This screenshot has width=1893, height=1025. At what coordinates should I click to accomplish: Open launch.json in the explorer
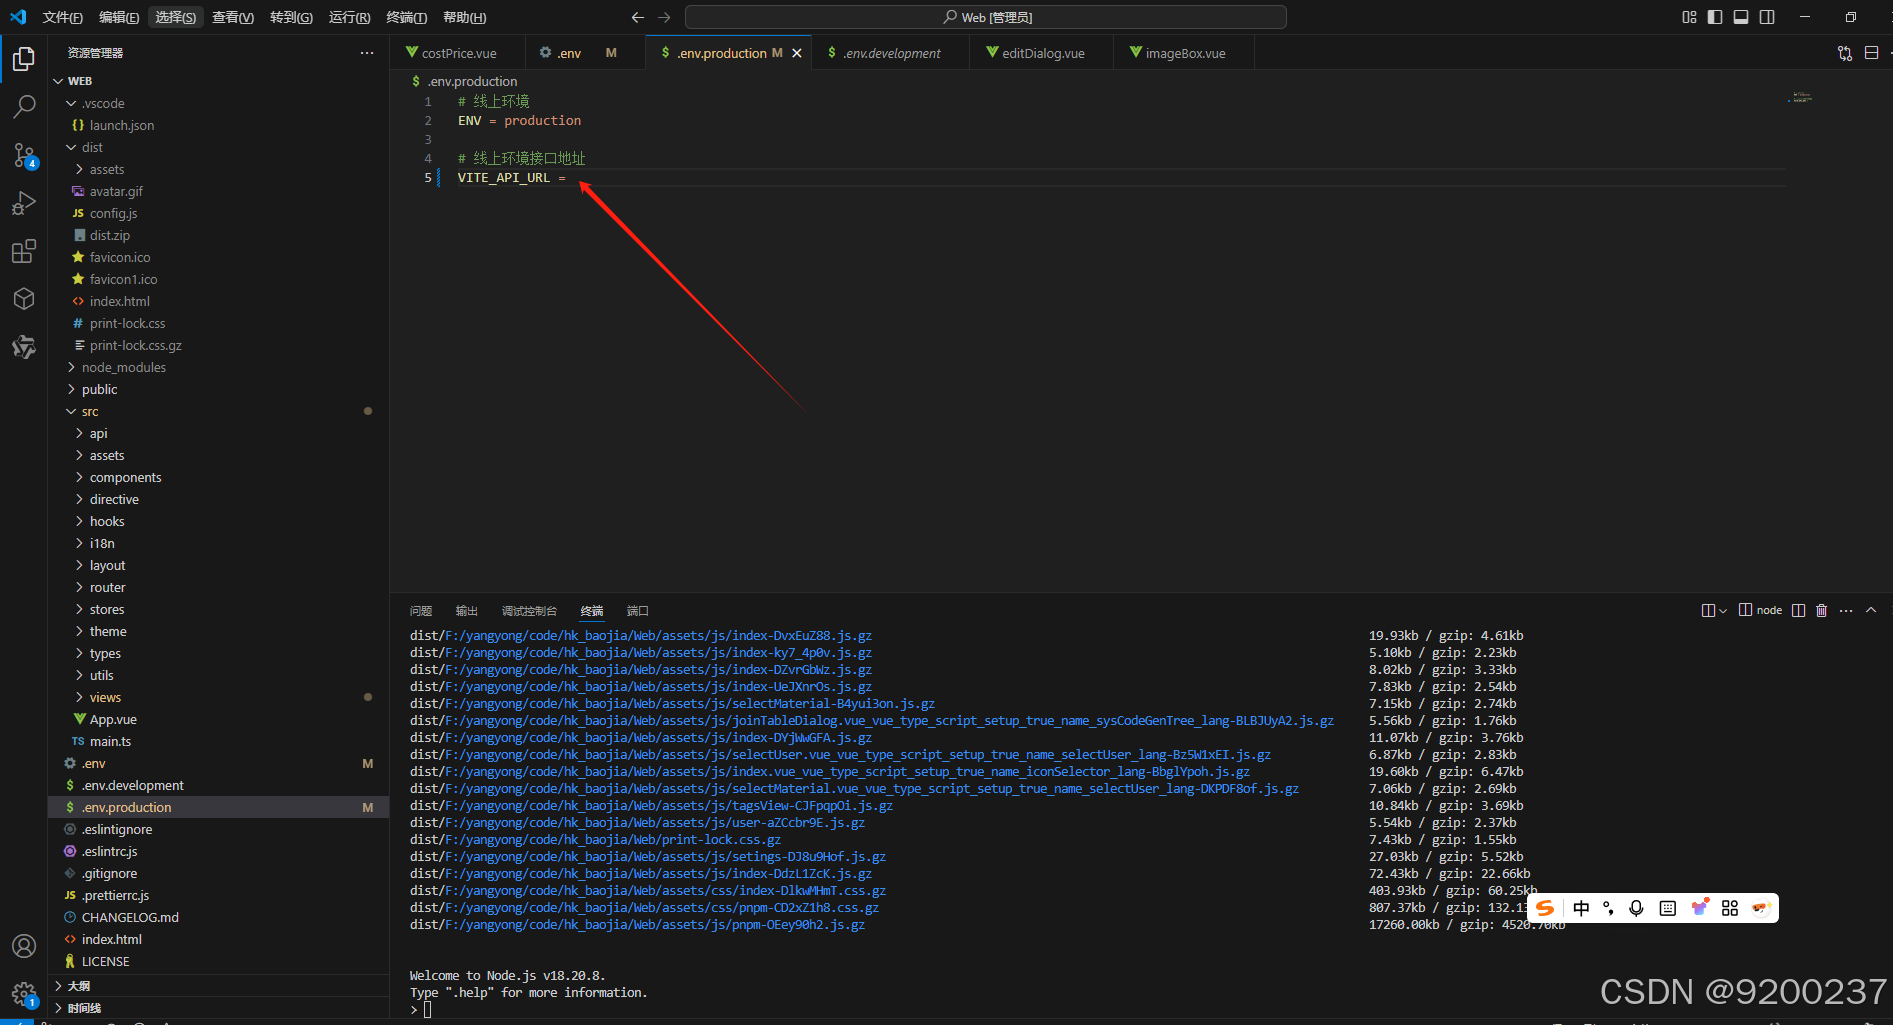point(218,125)
